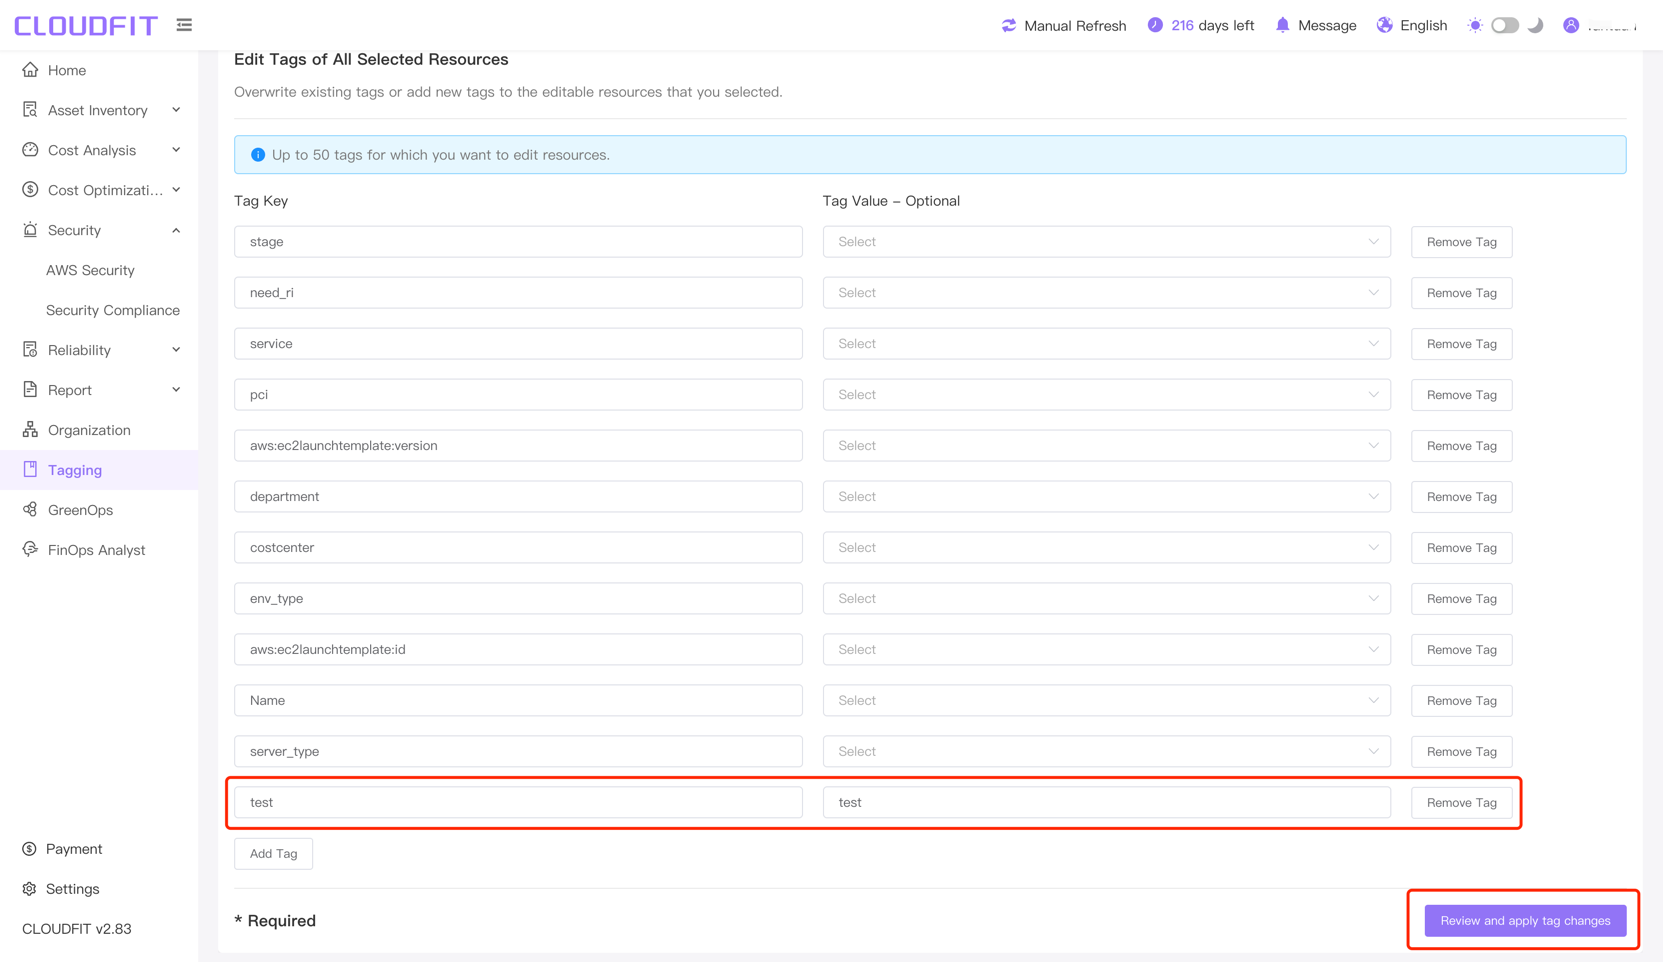Click the Security alarm icon

30,230
